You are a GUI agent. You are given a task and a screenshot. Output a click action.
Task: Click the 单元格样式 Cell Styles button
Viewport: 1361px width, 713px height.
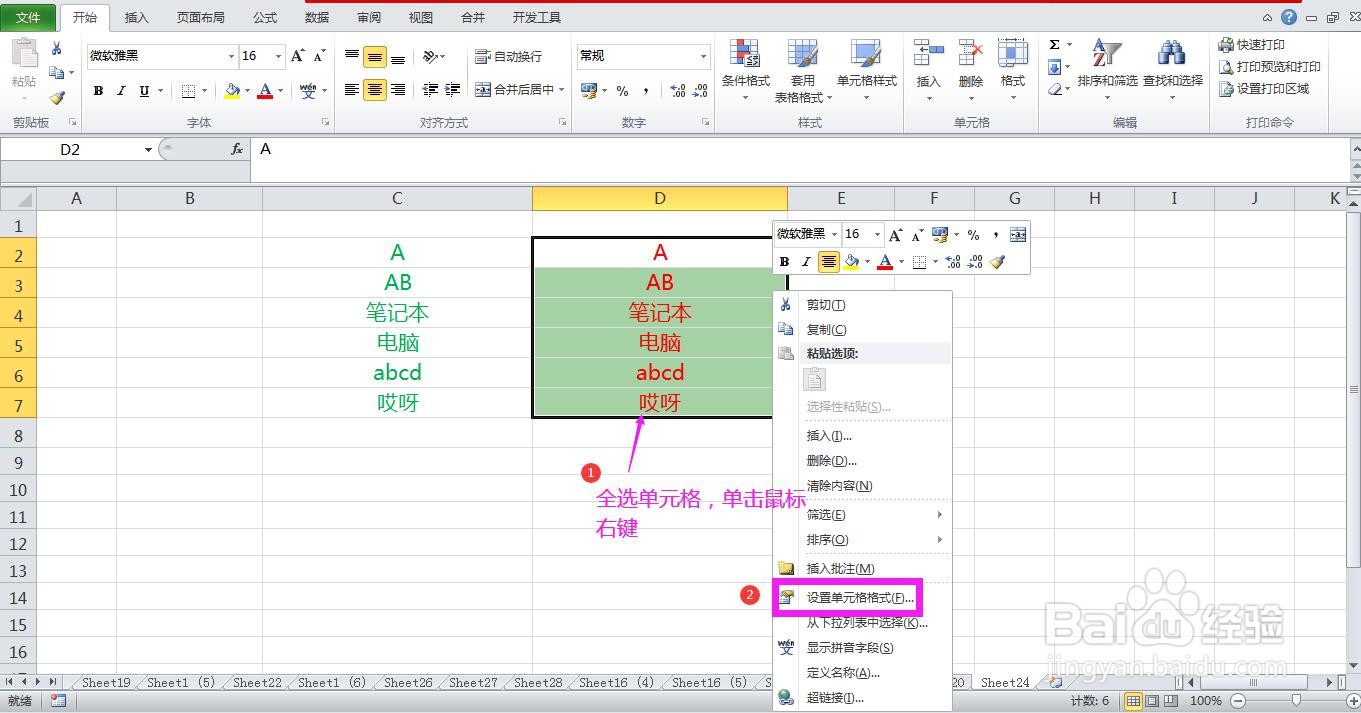coord(867,70)
